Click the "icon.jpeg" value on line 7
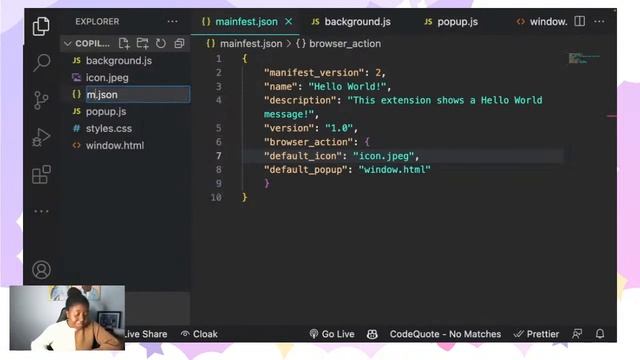Image resolution: width=640 pixels, height=360 pixels. coord(383,156)
